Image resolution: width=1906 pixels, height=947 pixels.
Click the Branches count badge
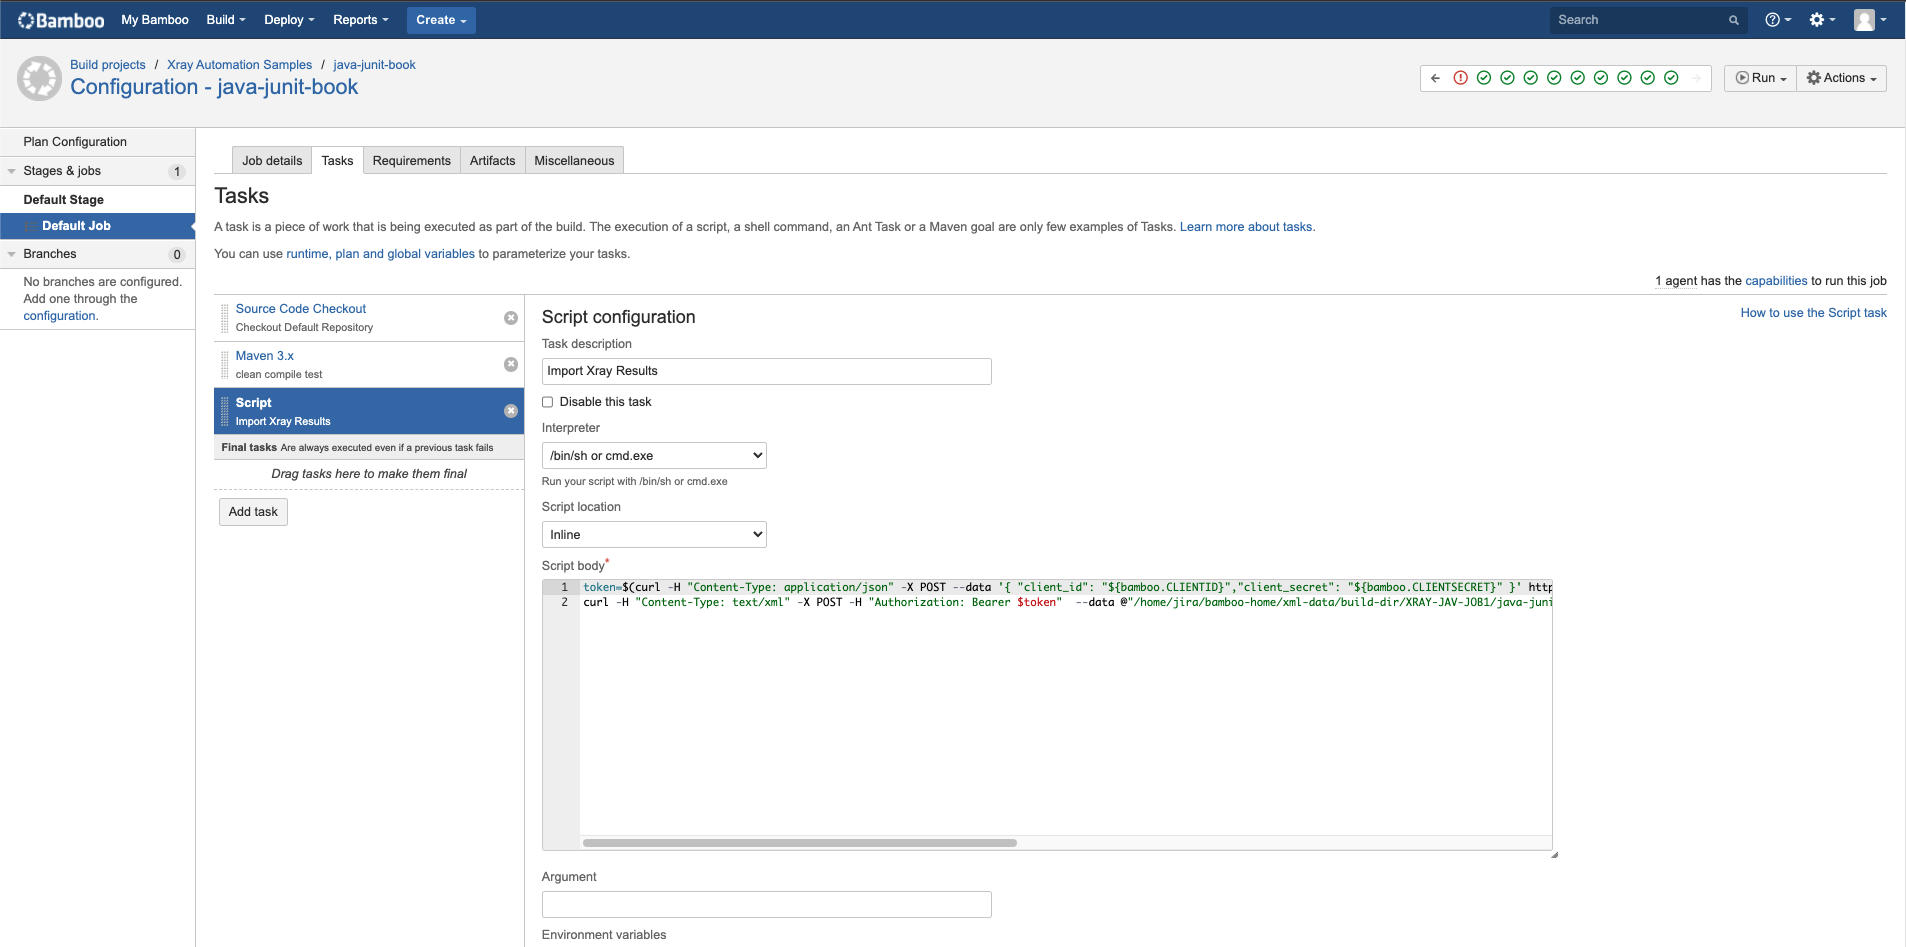(177, 254)
